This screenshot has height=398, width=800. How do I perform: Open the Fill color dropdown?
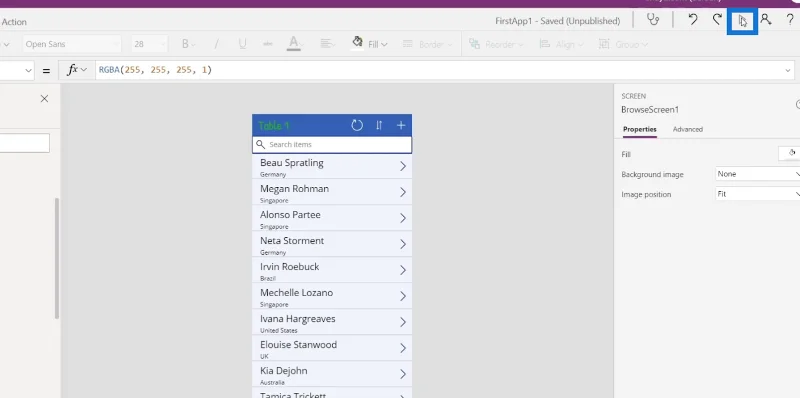point(370,44)
